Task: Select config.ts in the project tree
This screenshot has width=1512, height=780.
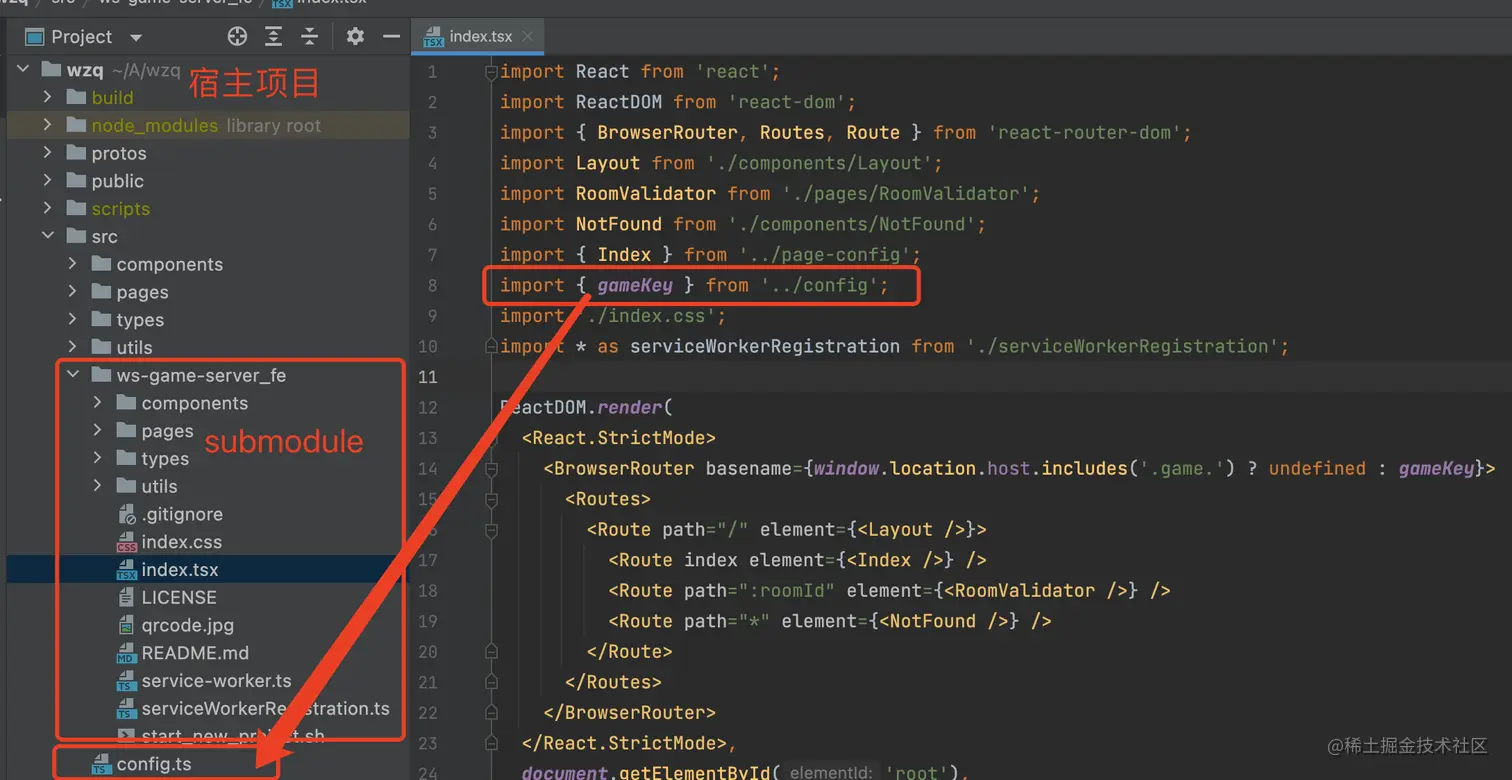Action: click(x=154, y=765)
